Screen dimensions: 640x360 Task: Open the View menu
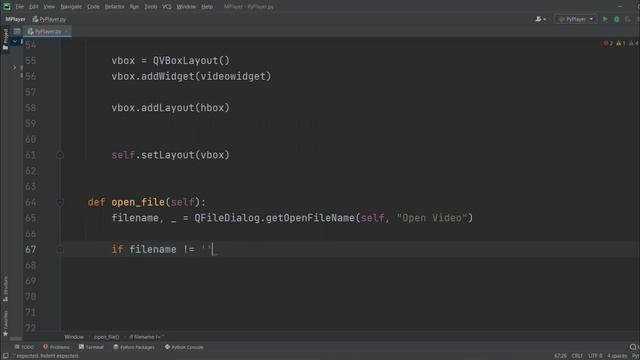point(49,7)
